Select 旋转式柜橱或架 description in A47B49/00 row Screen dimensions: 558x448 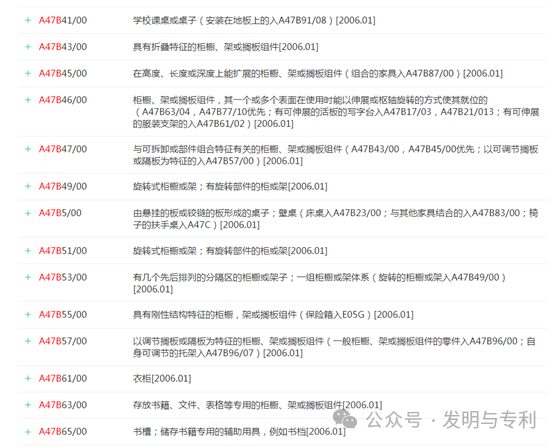pyautogui.click(x=230, y=186)
